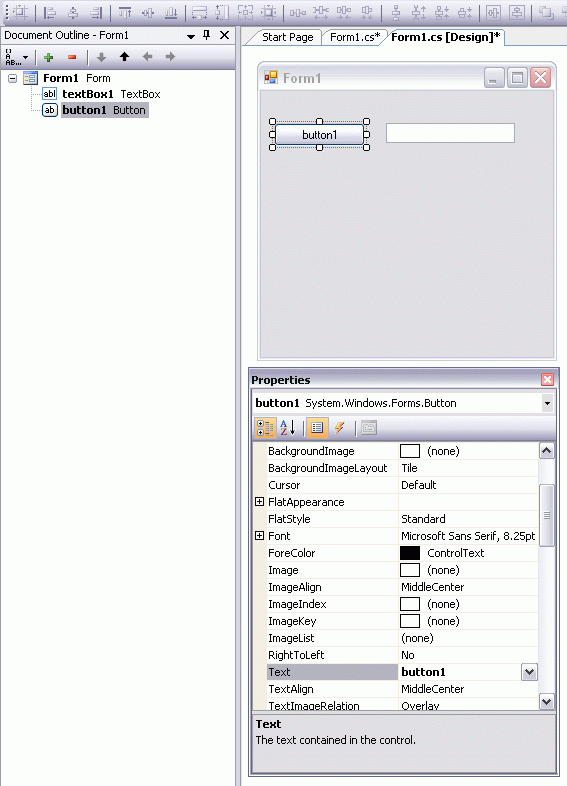
Task: Open Document Outline window position dropdown
Action: click(x=191, y=36)
